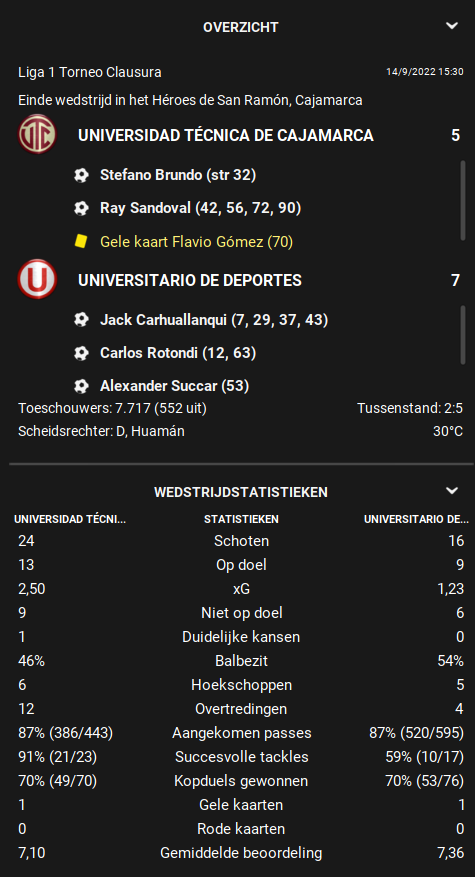Select the Wedstrijdstatistieken header
The image size is (475, 877).
tap(241, 492)
